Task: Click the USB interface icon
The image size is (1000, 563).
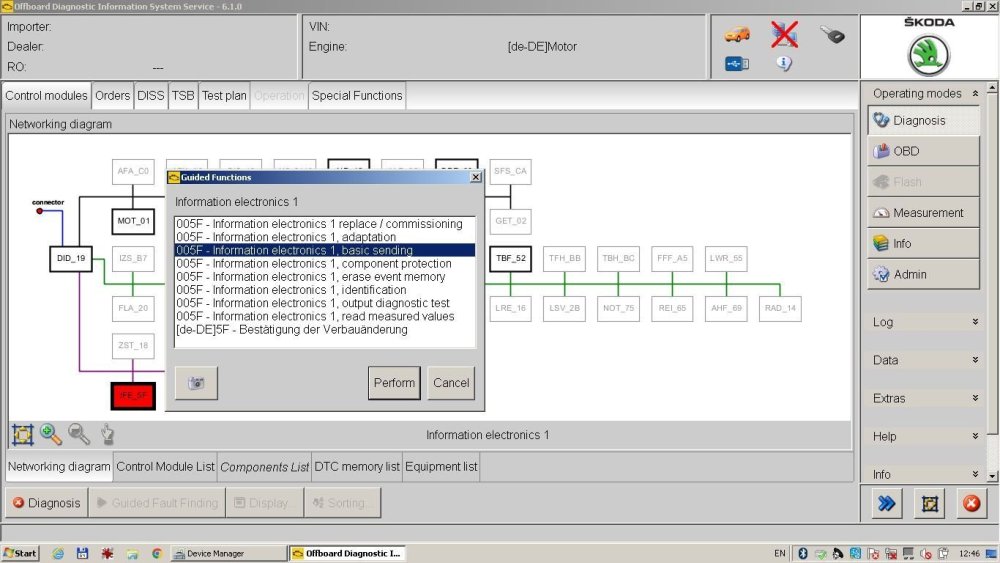Action: (737, 64)
